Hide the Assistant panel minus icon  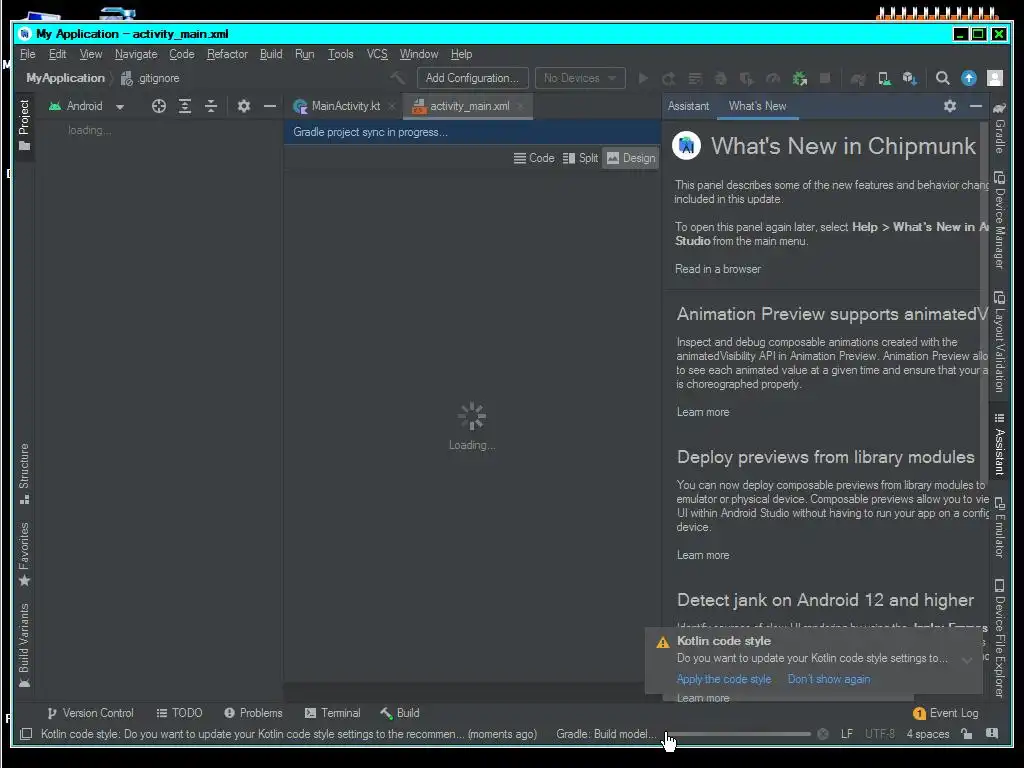[x=976, y=106]
